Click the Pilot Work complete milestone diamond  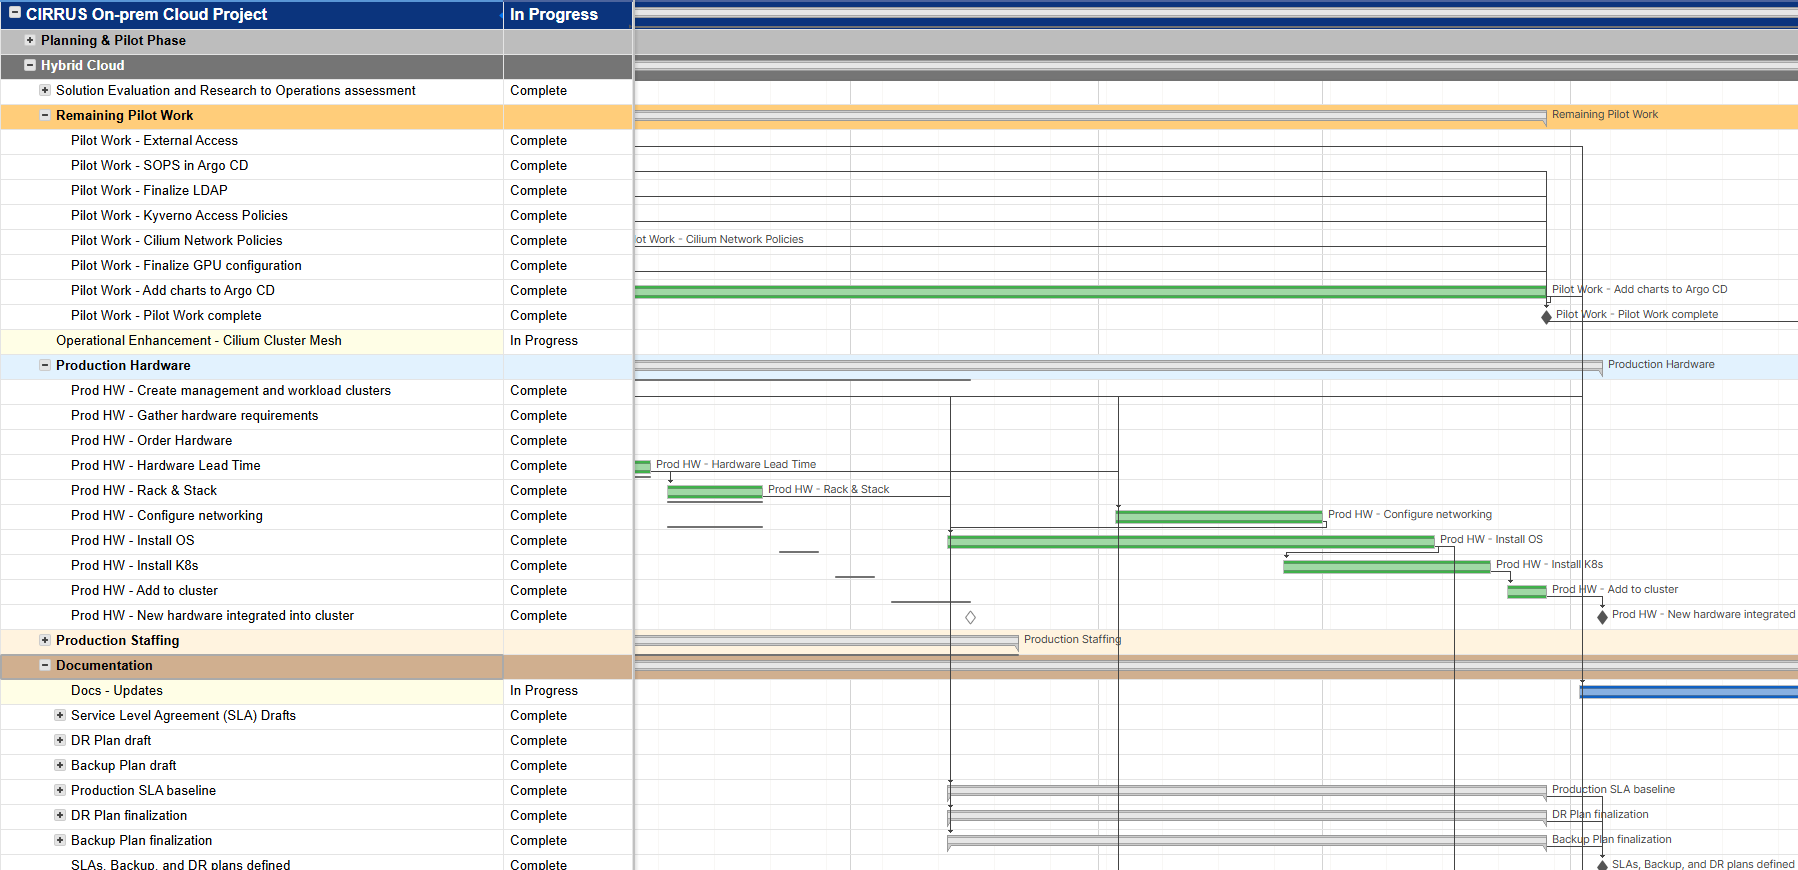1547,317
